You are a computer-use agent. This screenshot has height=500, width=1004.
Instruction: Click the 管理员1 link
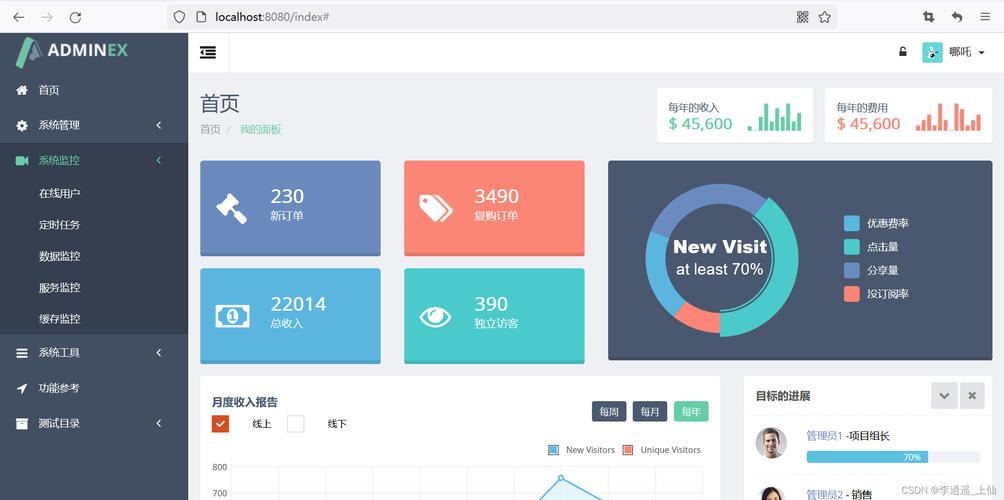824,436
